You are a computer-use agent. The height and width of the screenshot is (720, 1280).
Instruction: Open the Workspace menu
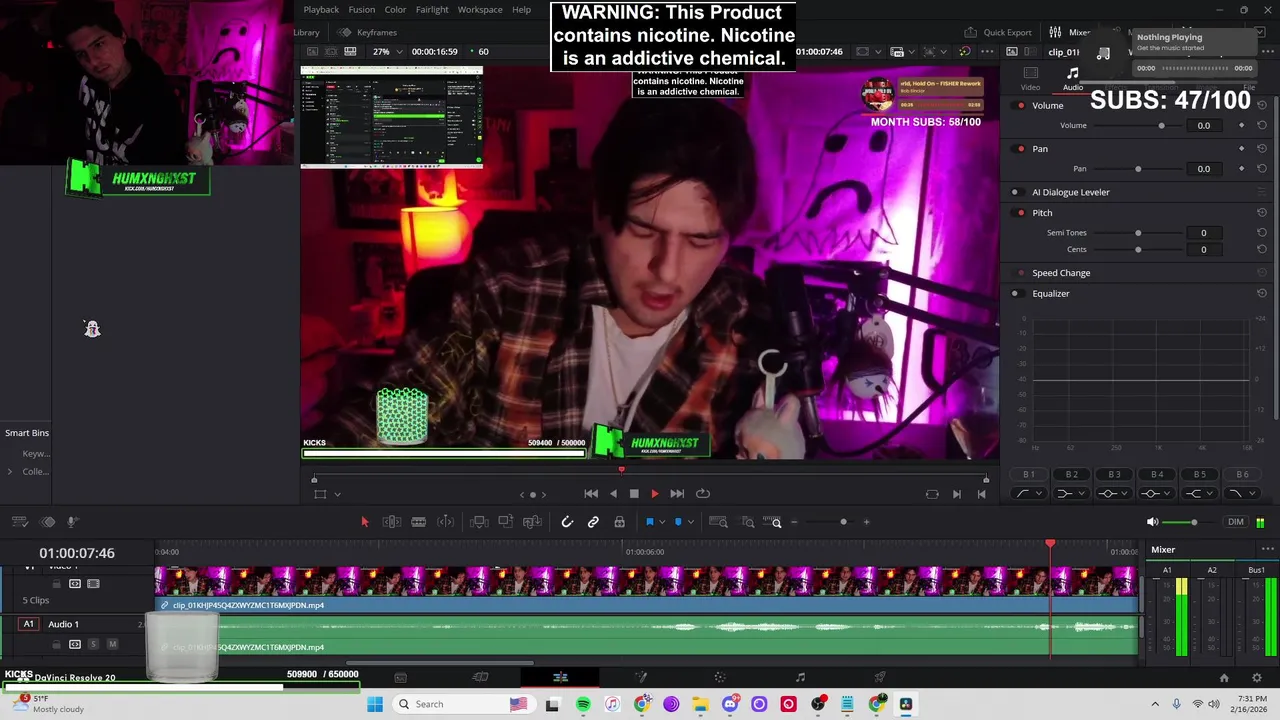480,9
